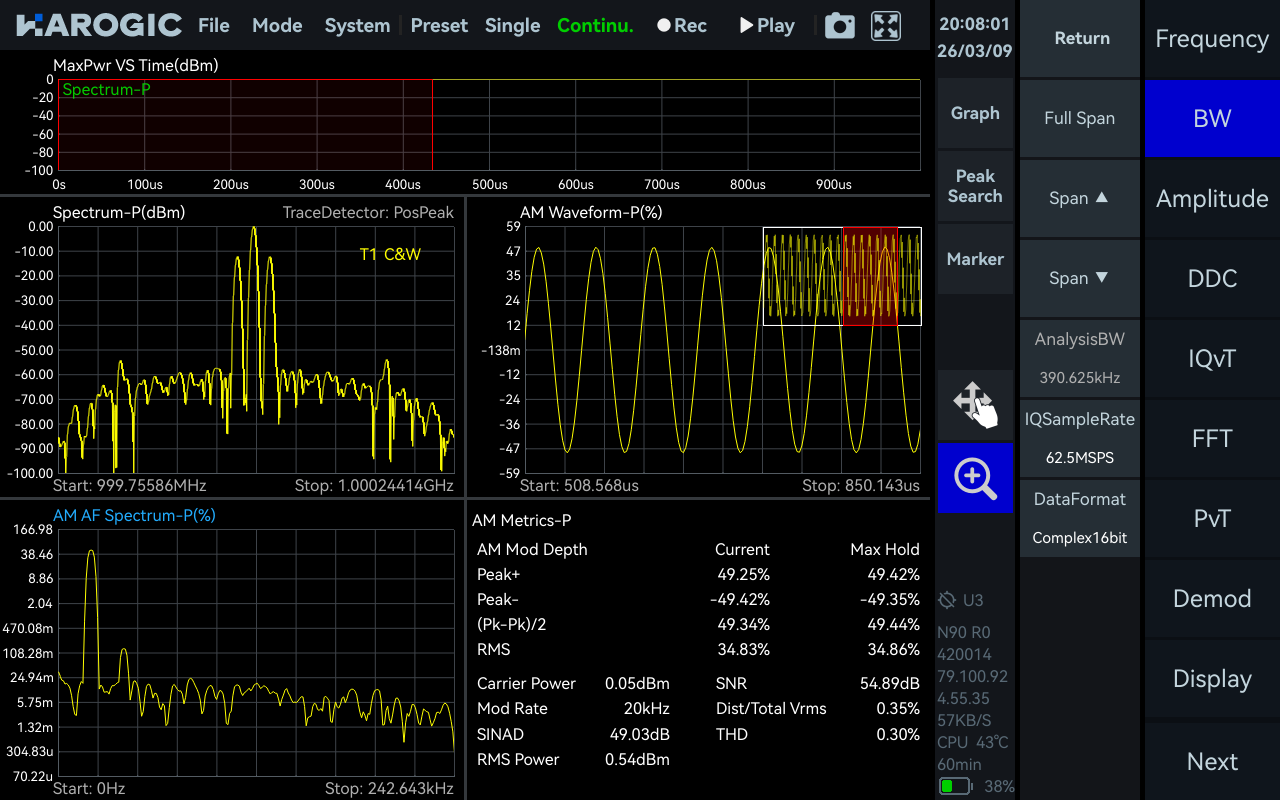Viewport: 1280px width, 800px height.
Task: Apply Full Span
Action: click(x=1080, y=118)
